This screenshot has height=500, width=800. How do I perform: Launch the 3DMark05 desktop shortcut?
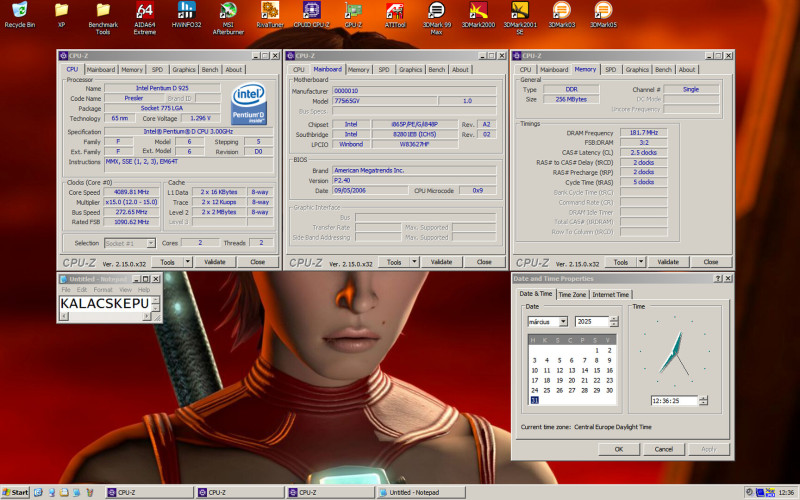[603, 15]
